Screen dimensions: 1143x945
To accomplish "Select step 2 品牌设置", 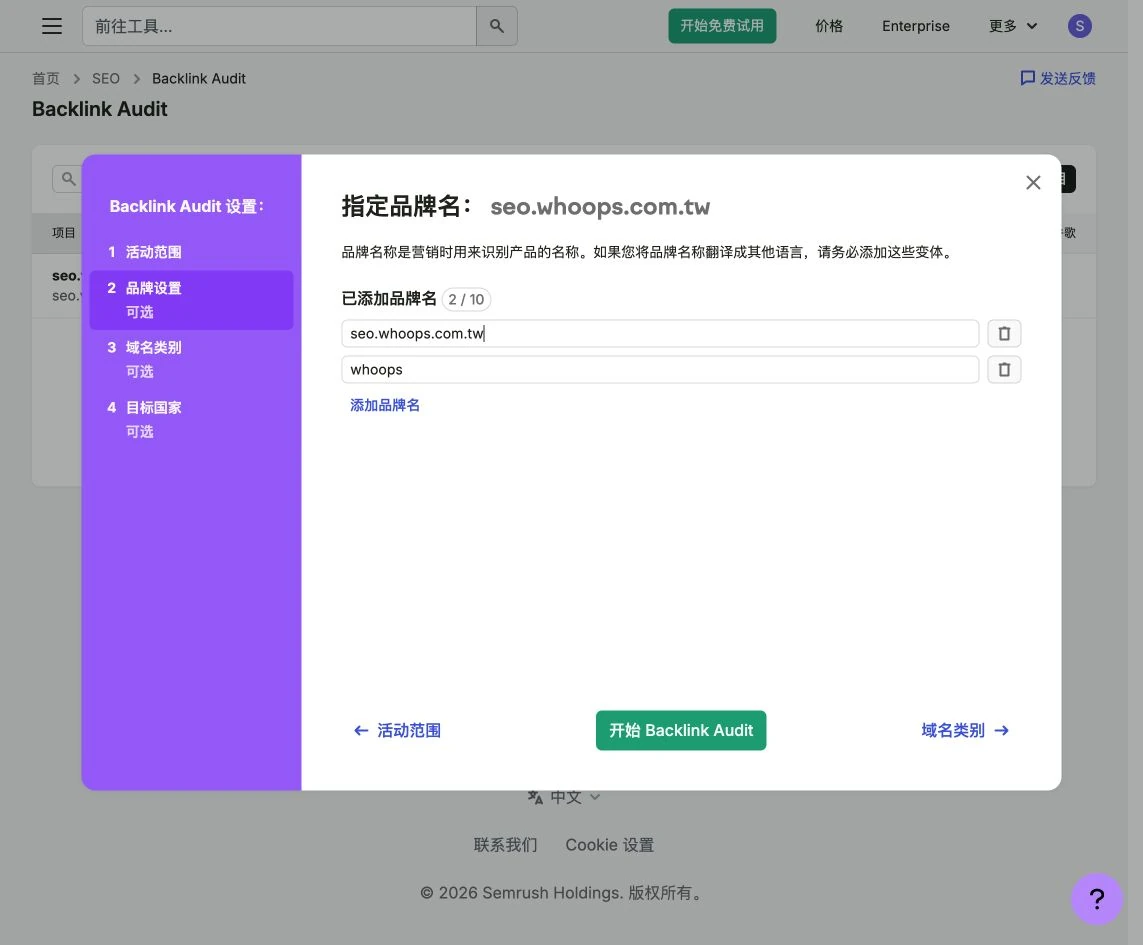I will pos(191,300).
